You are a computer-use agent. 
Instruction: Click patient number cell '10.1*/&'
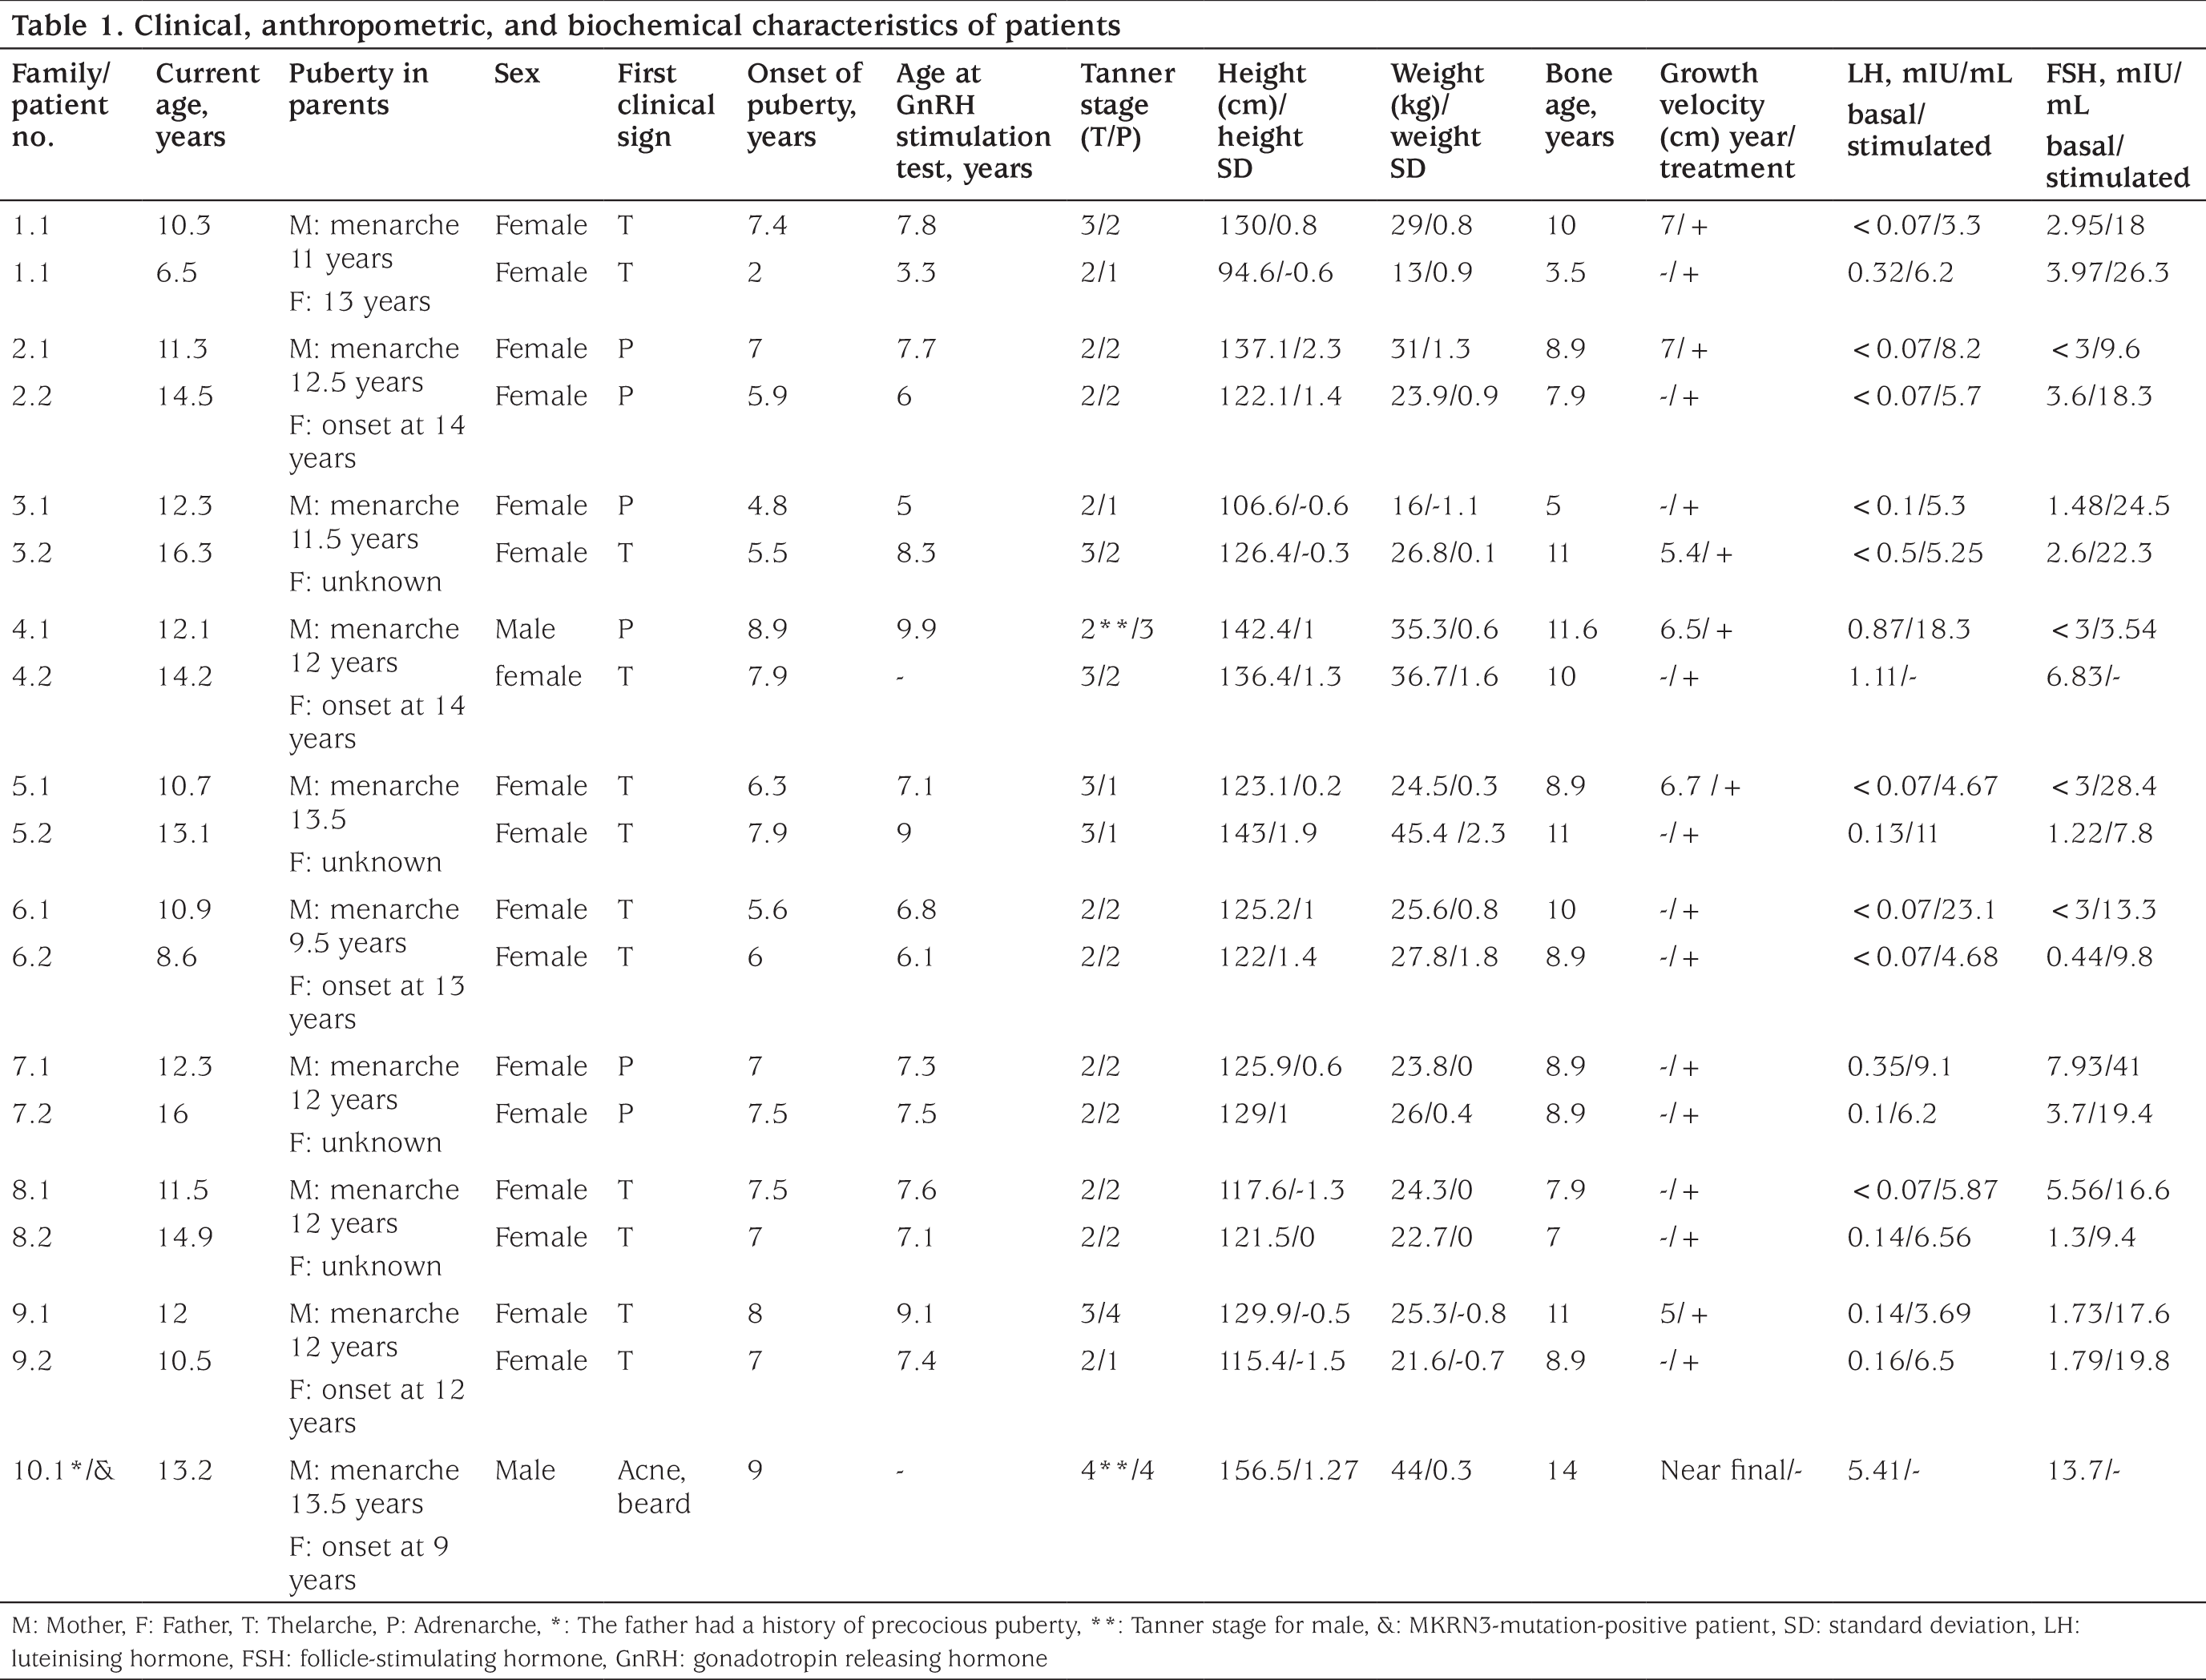[62, 1471]
